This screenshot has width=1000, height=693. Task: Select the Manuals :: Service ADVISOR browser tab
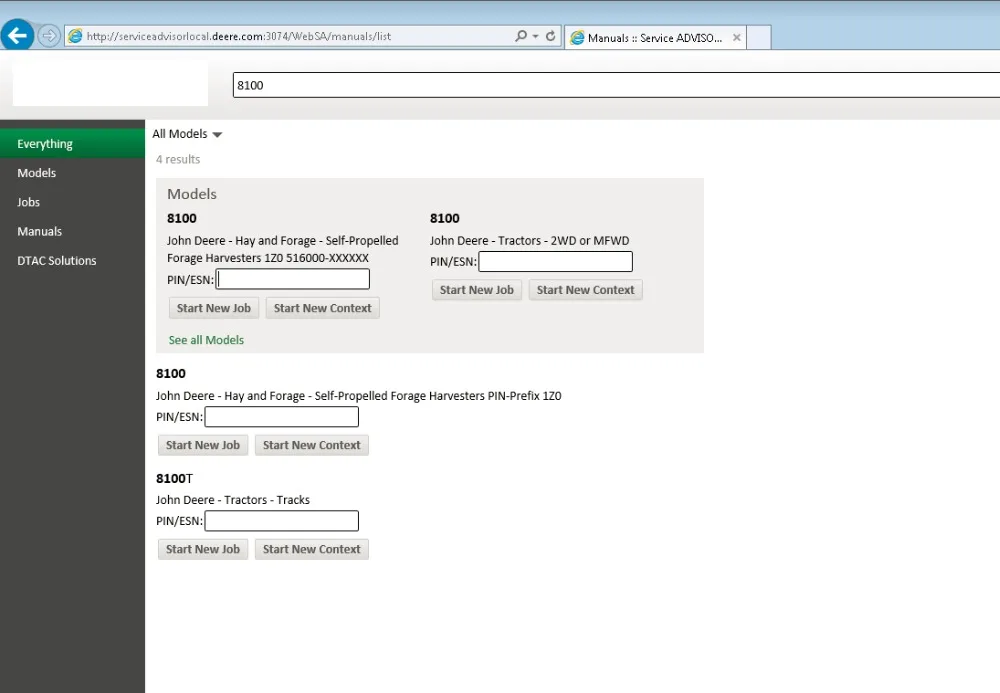[655, 38]
